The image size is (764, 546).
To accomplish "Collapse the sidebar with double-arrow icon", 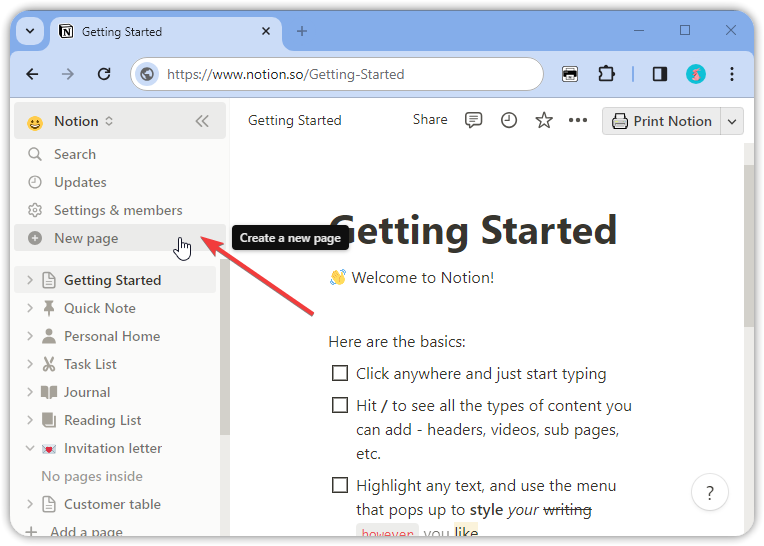I will (x=202, y=121).
